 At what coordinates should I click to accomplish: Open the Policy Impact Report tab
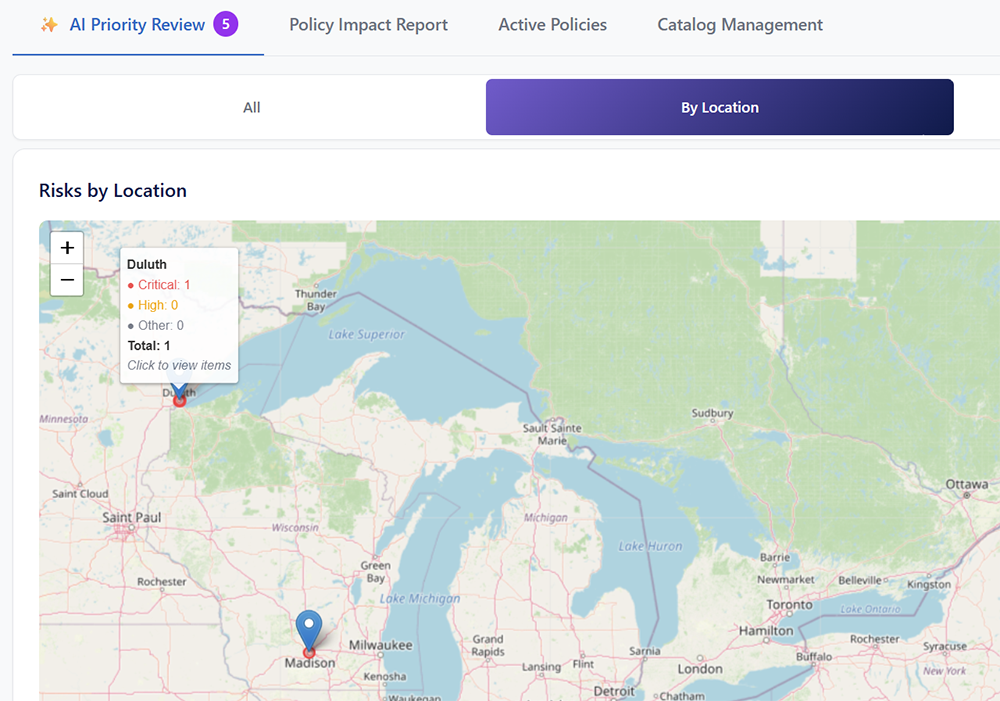(x=368, y=25)
